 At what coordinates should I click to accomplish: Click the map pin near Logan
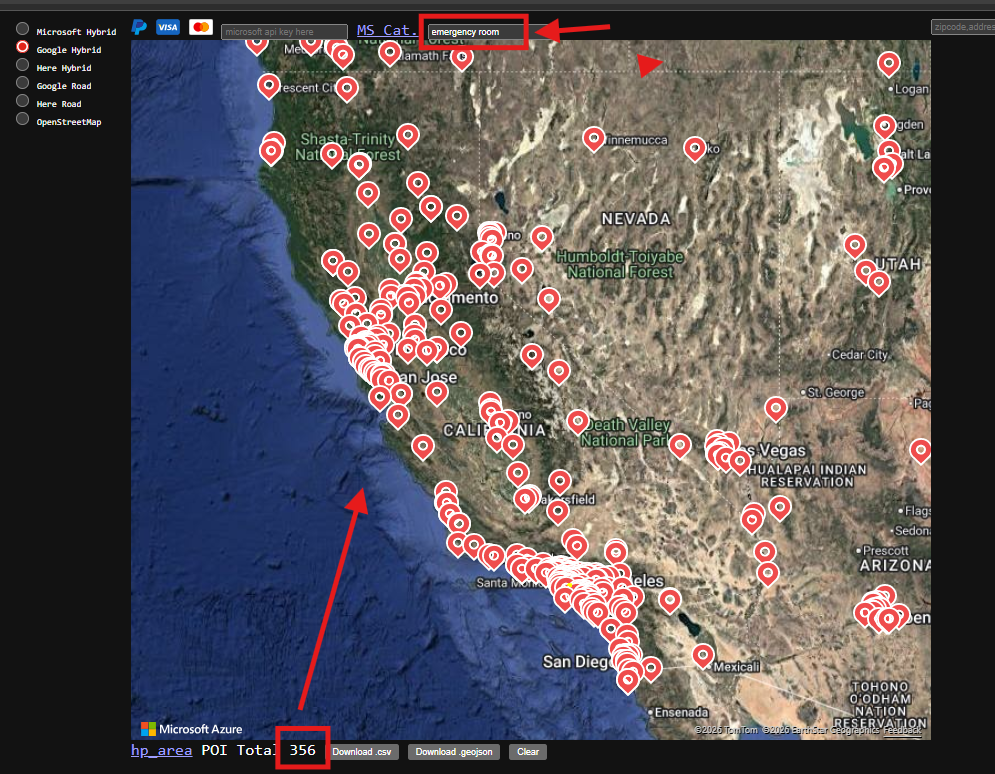pos(889,64)
